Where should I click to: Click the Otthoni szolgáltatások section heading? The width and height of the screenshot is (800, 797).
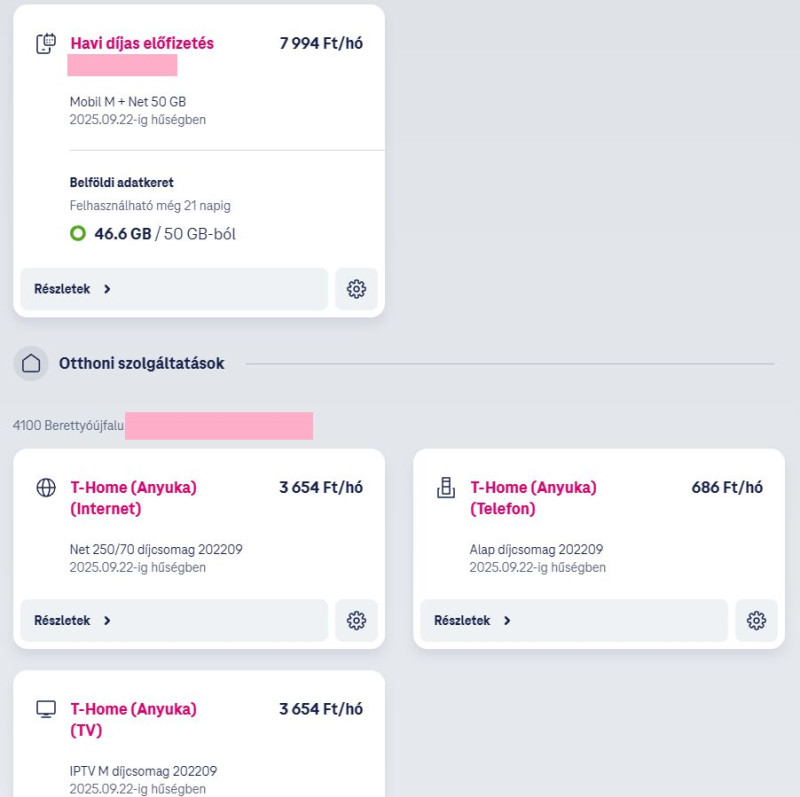point(141,363)
